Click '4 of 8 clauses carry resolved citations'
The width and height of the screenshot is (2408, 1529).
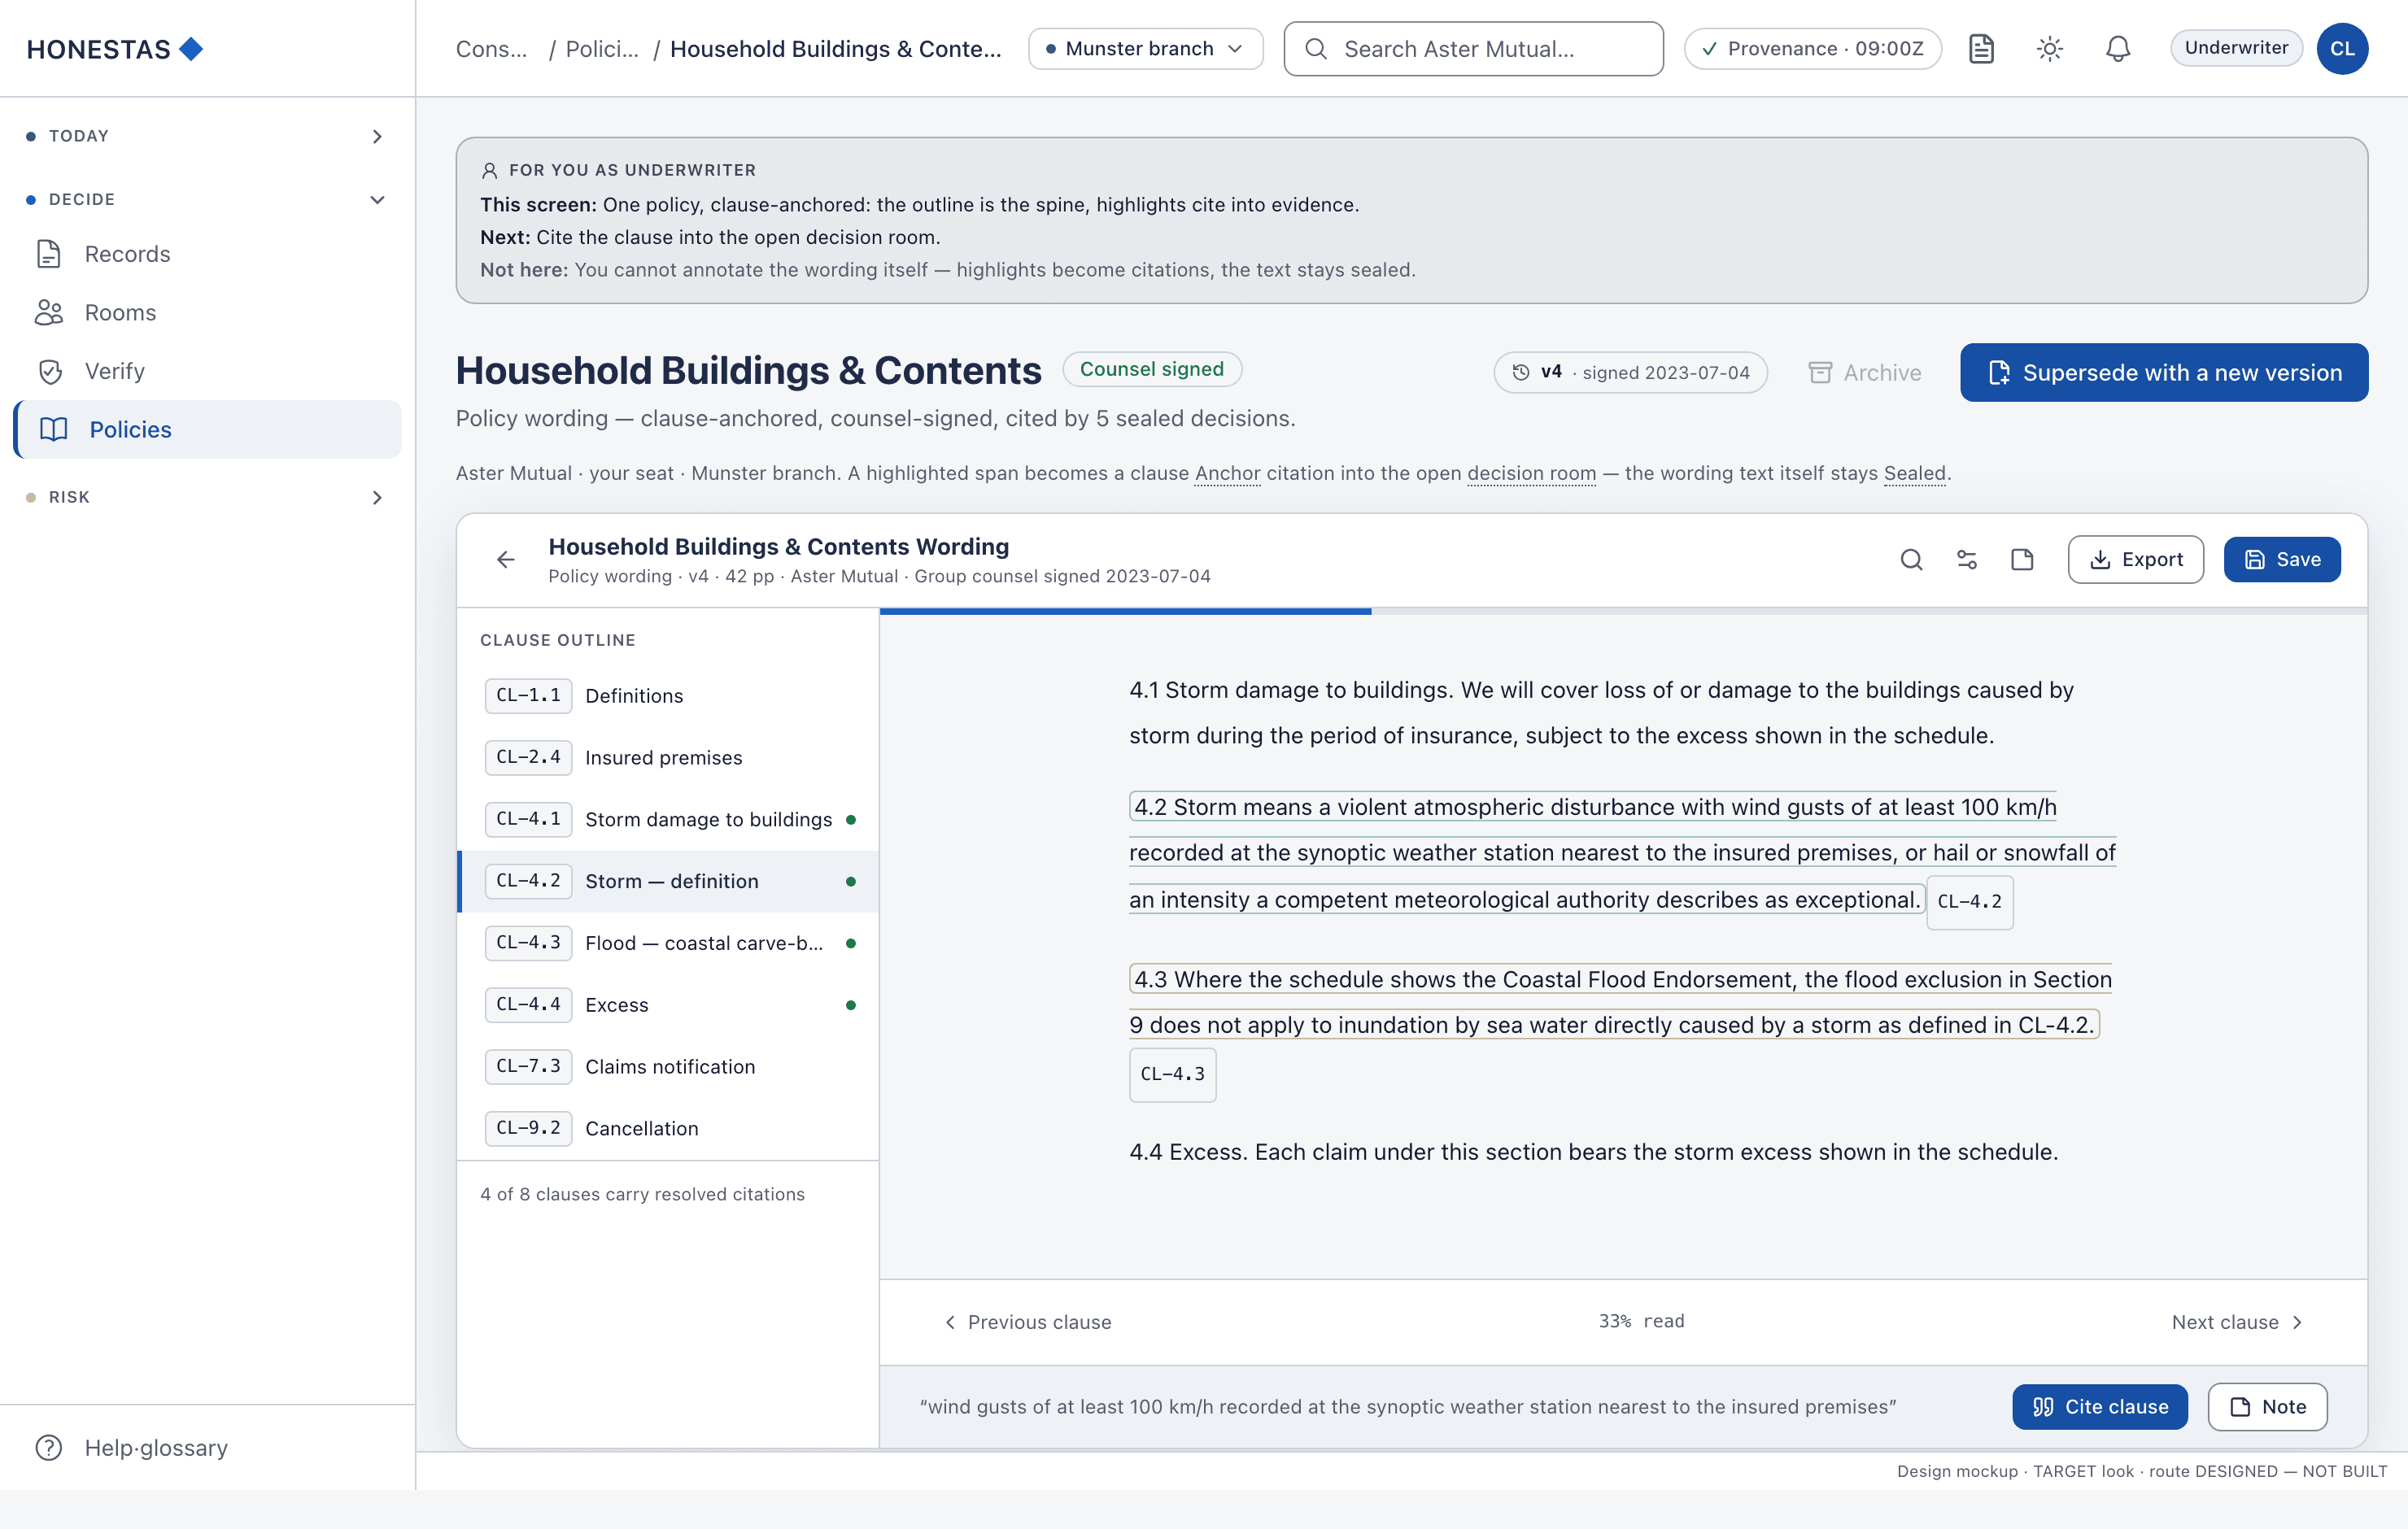click(x=642, y=1194)
